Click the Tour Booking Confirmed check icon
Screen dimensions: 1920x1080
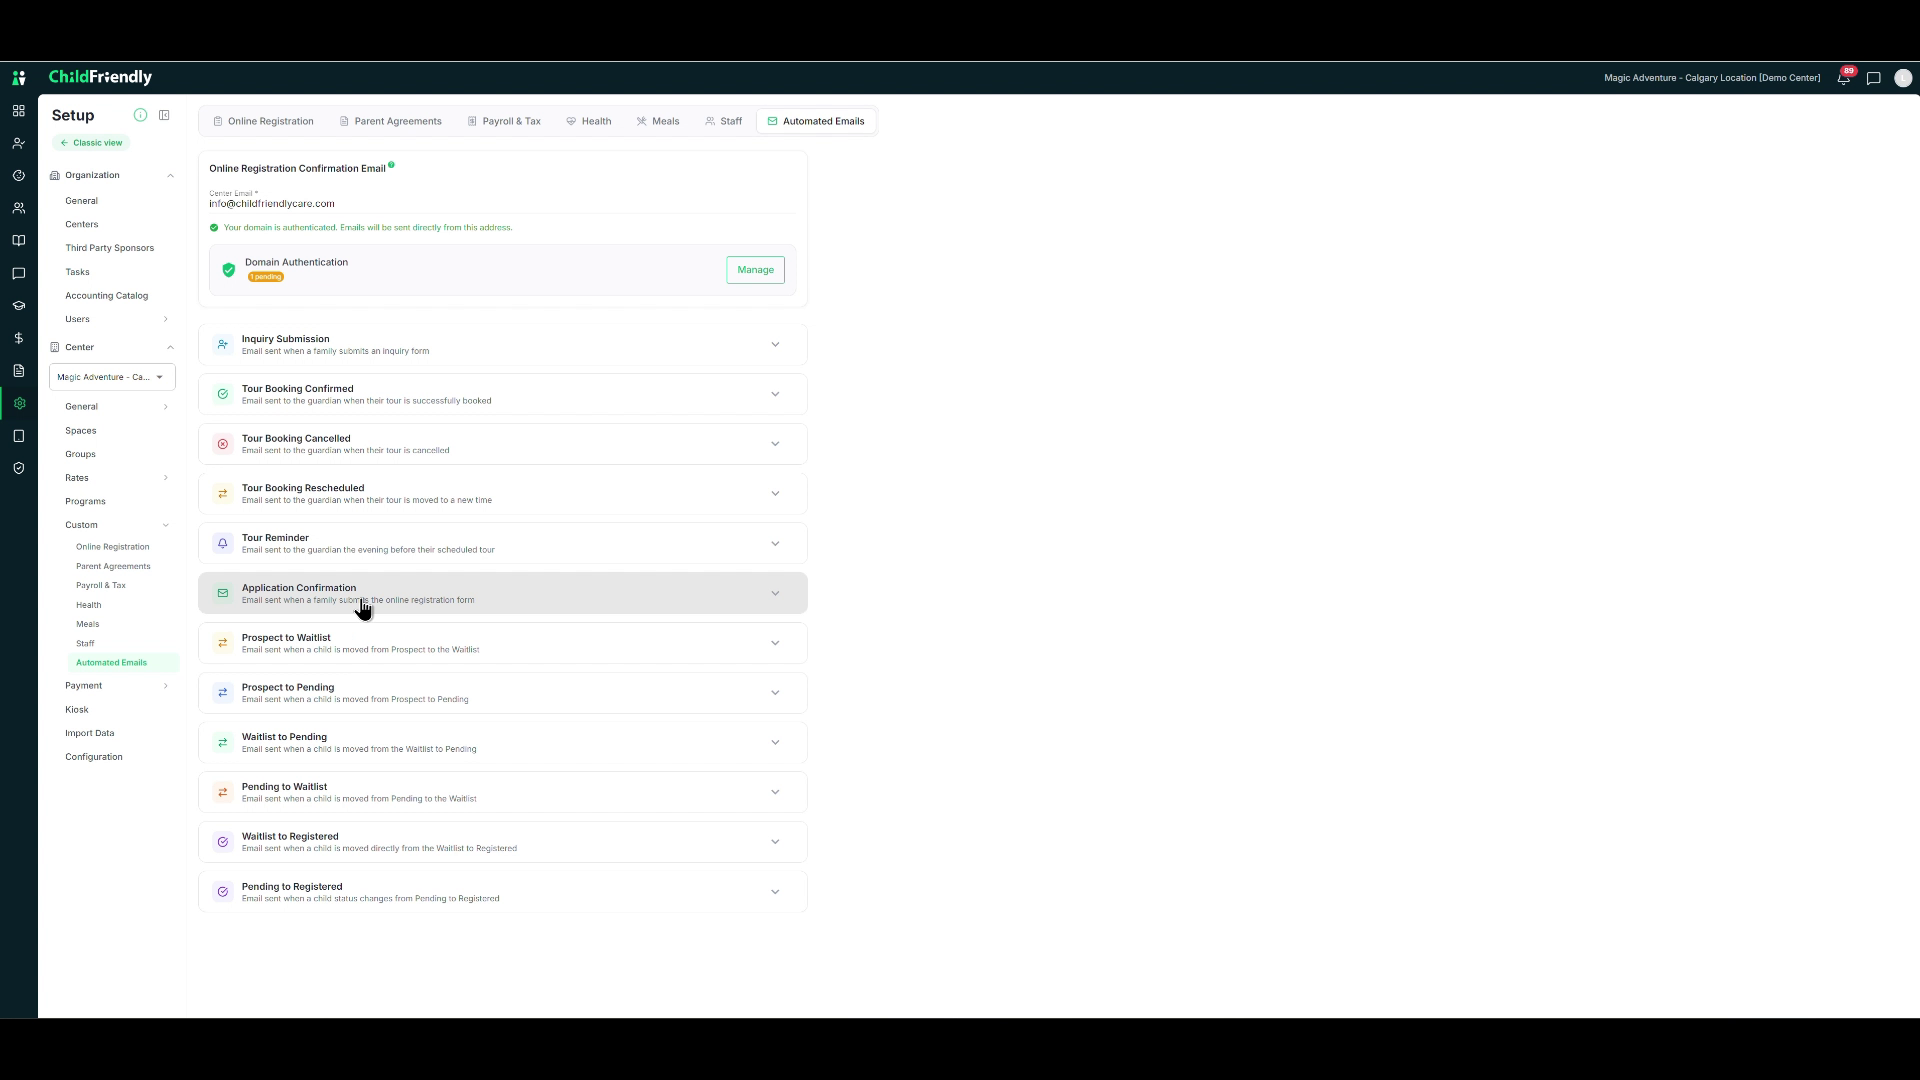coord(223,394)
